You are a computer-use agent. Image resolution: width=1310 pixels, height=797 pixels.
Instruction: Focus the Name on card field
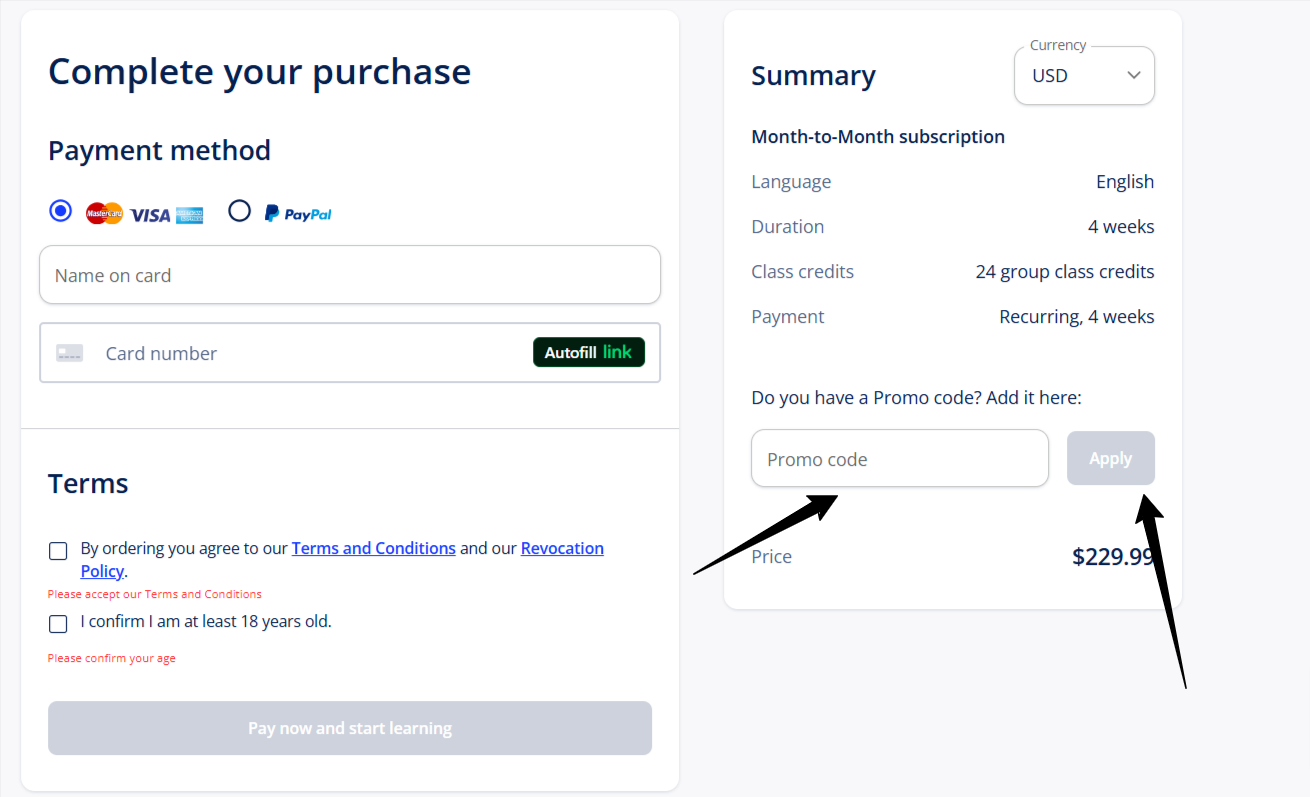tap(350, 275)
